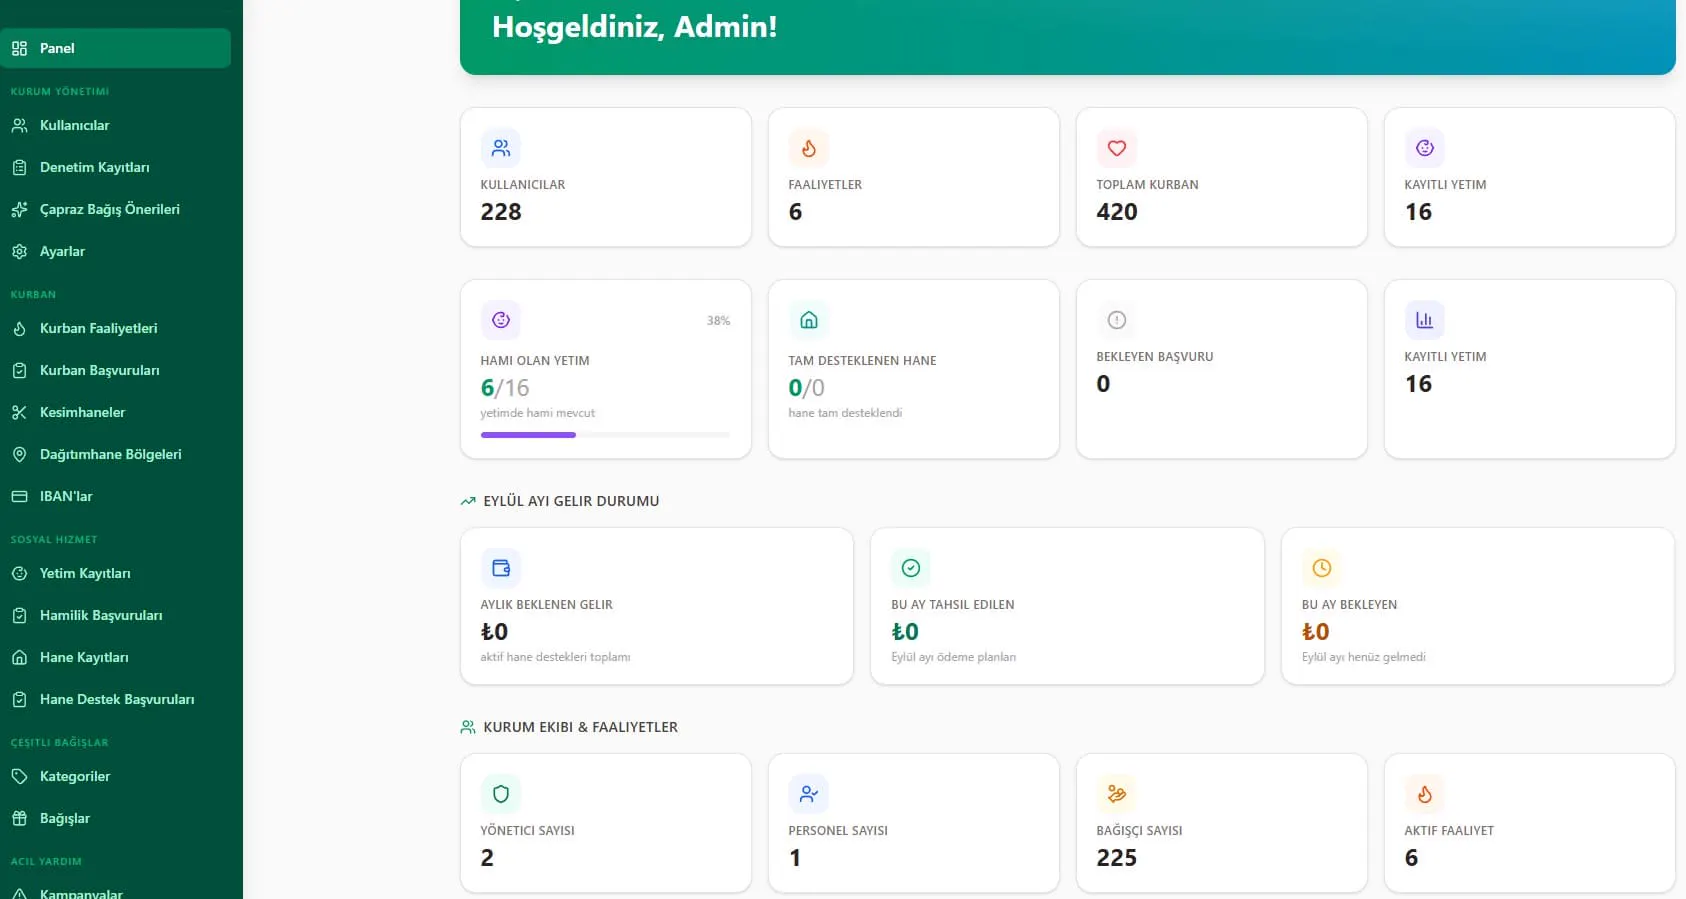Screen dimensions: 1686x899
Task: Click the heart icon on Toplam Kurban card
Action: point(1116,148)
